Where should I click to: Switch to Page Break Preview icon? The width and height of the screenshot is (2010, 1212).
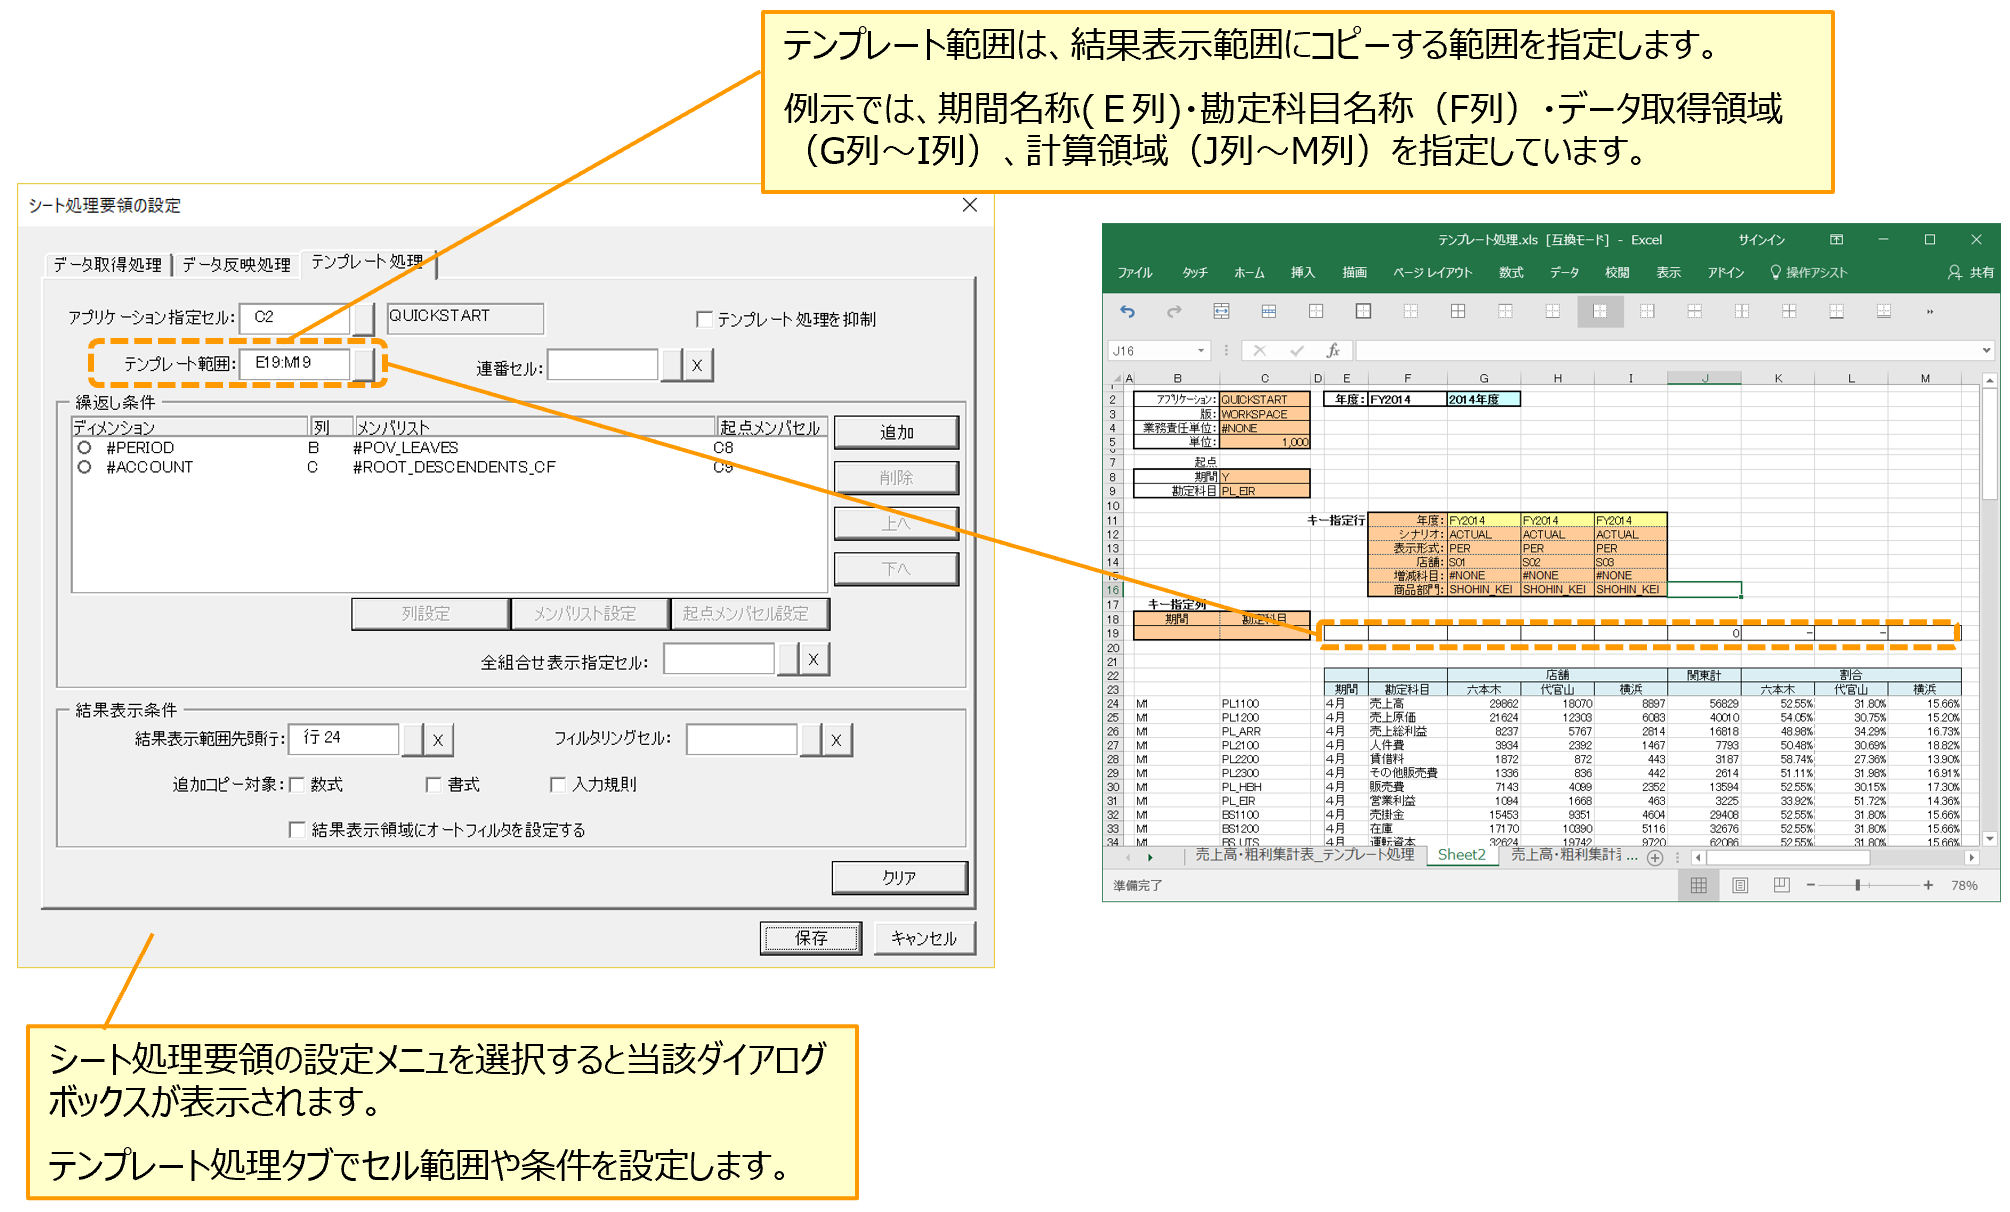[1781, 886]
